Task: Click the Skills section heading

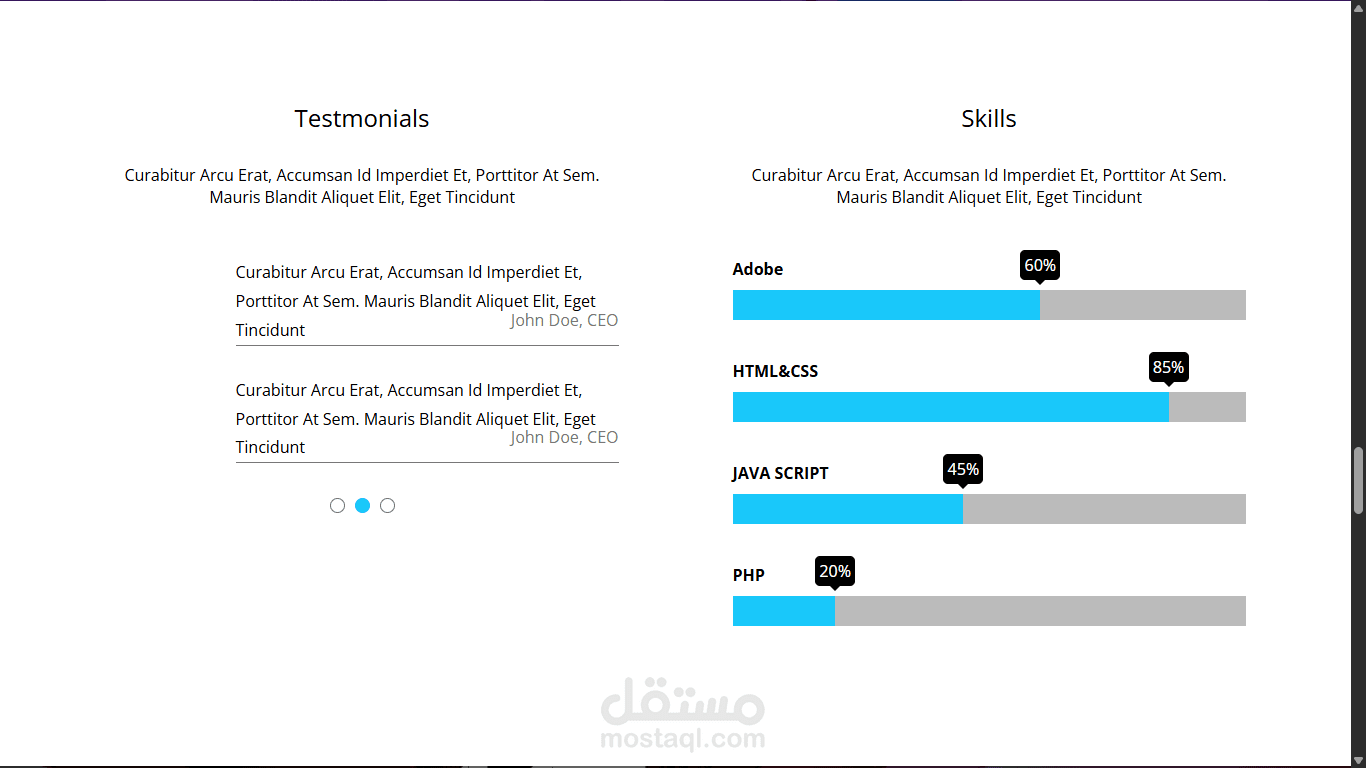Action: click(989, 119)
